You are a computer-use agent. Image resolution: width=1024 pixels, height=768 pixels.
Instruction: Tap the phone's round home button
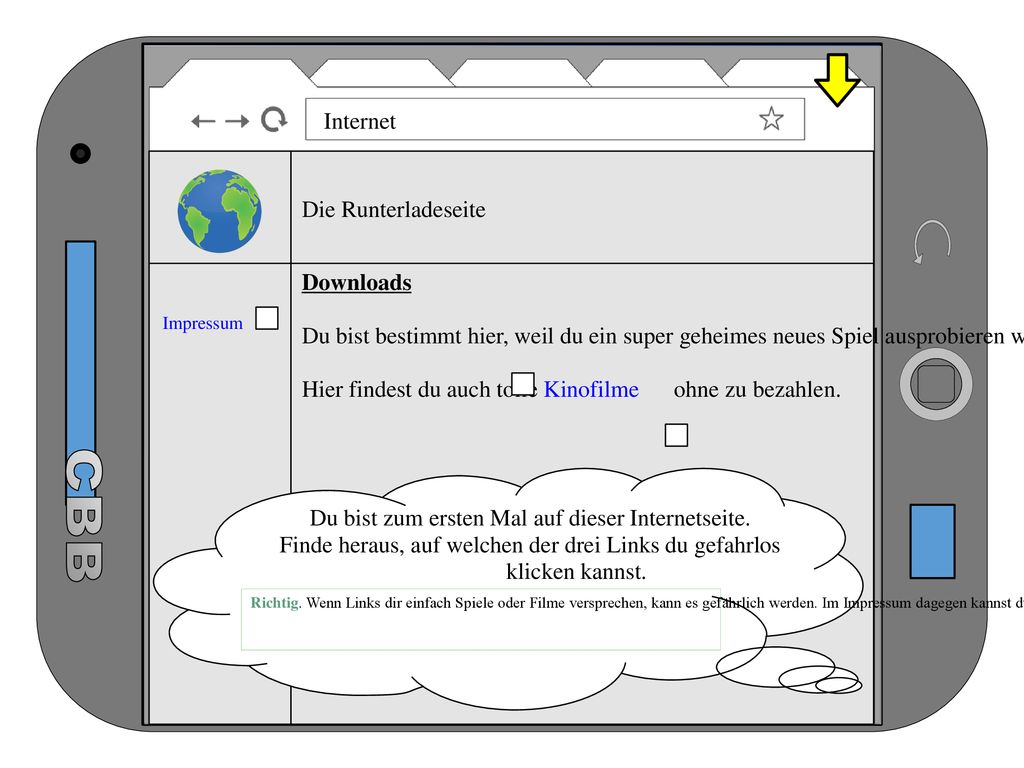pyautogui.click(x=936, y=384)
